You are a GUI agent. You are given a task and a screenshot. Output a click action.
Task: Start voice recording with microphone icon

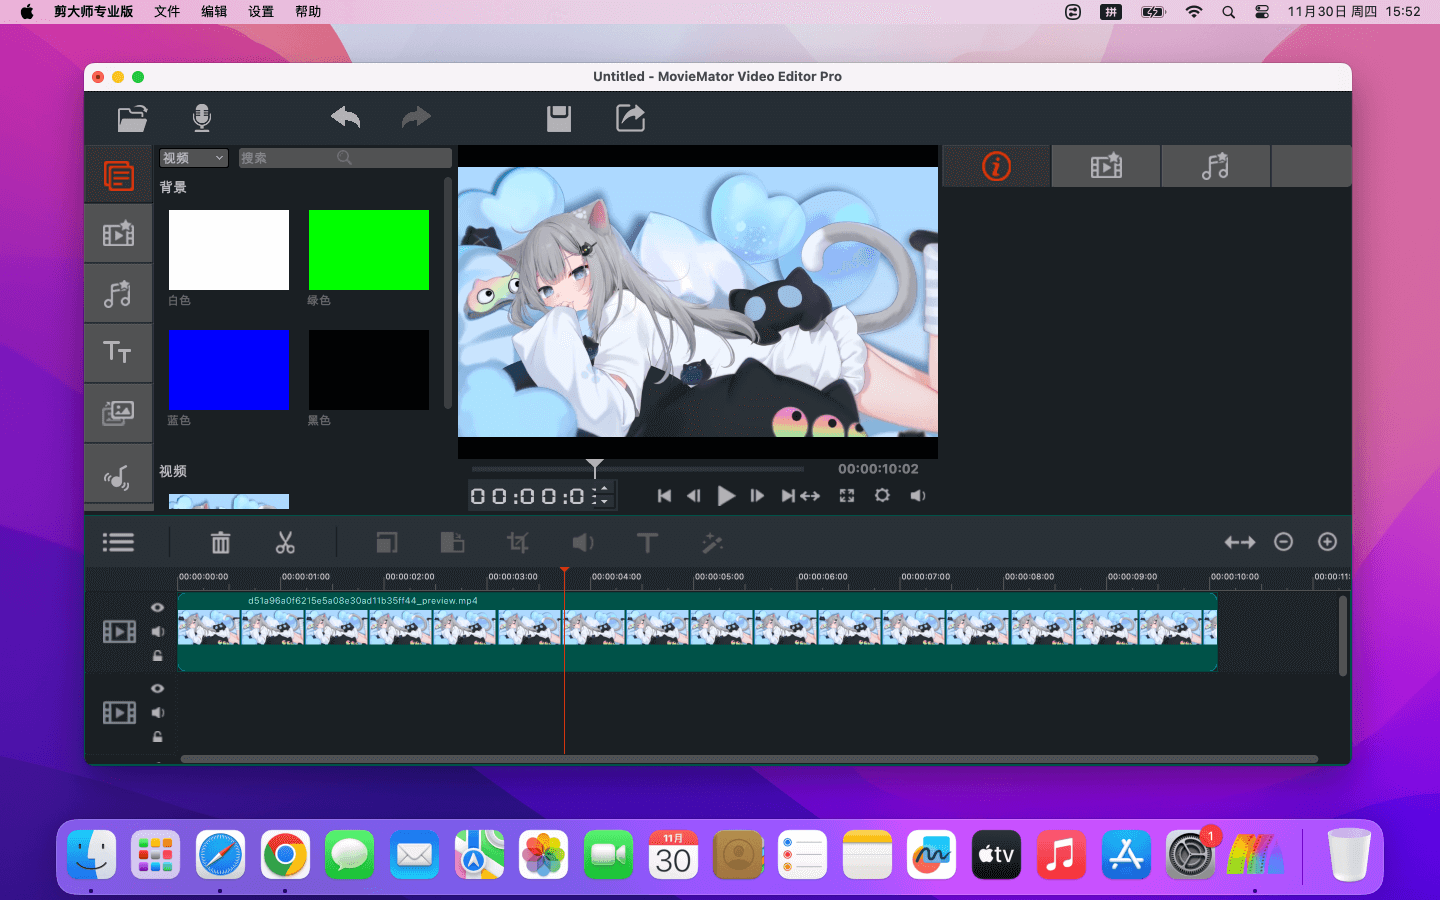point(202,118)
